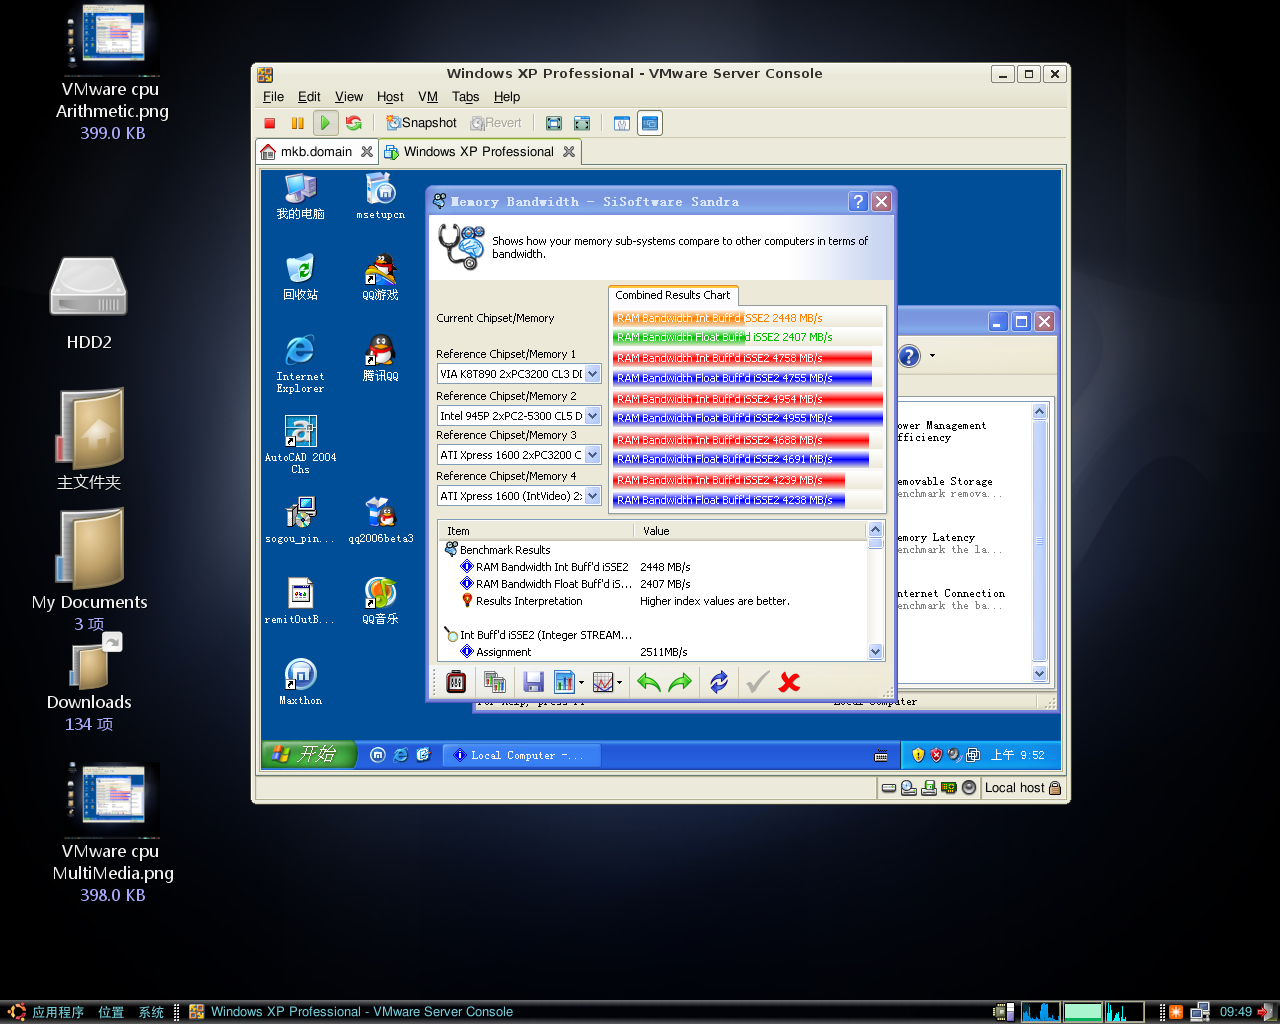
Task: Open the HDD2 desktop drive icon
Action: pos(89,303)
